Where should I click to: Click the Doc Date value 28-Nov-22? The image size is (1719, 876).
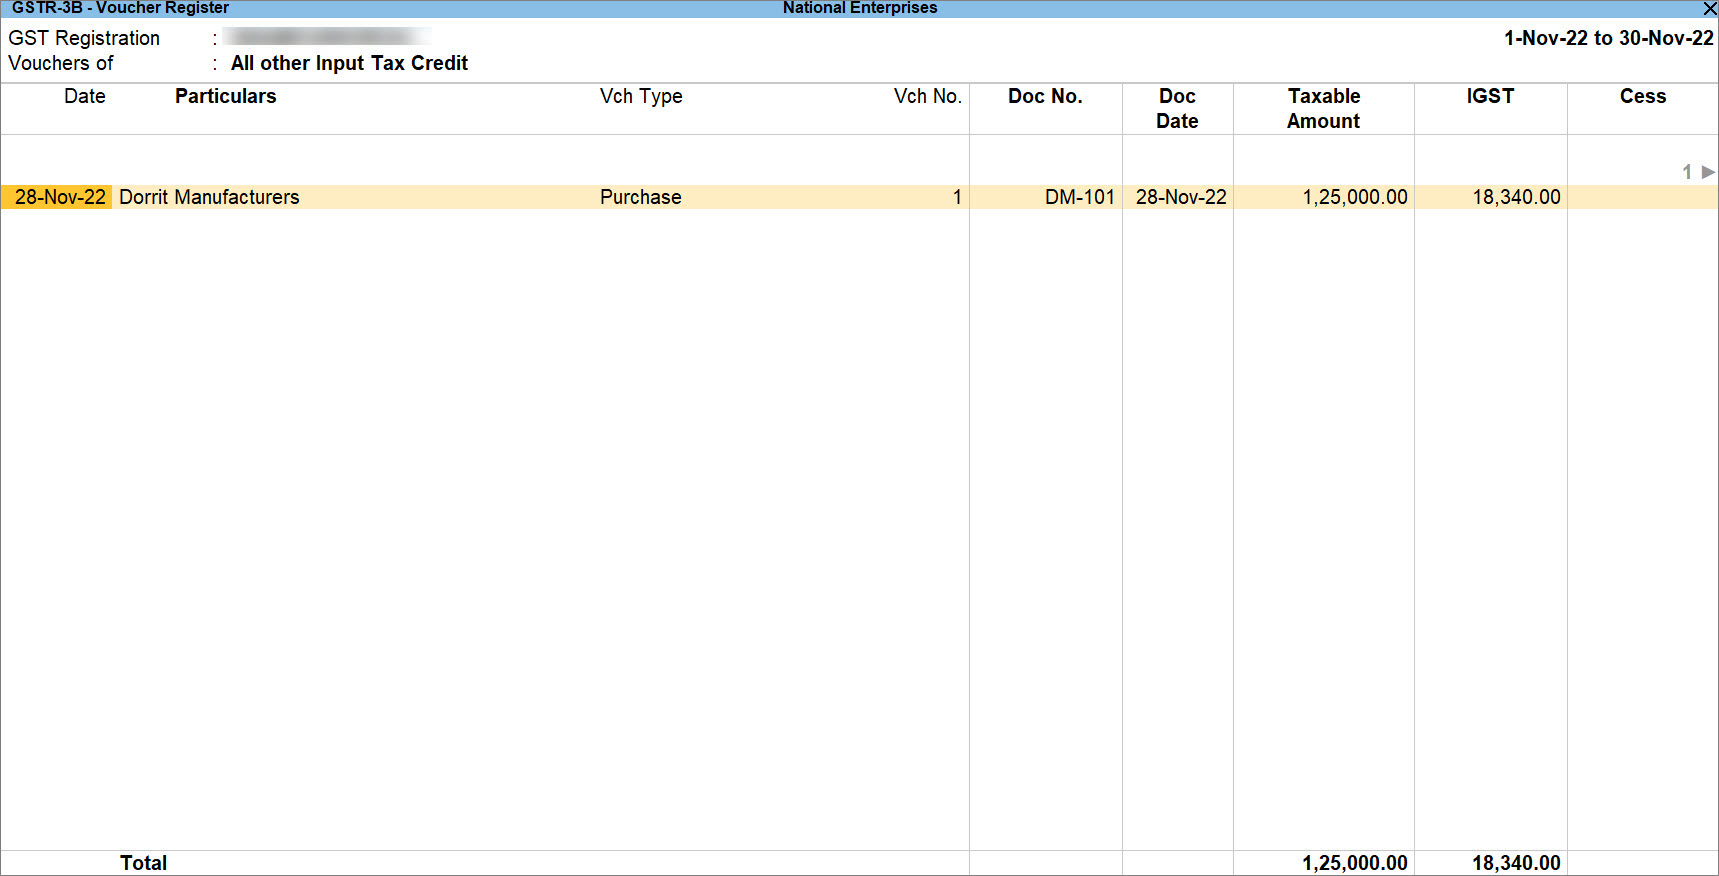tap(1181, 197)
